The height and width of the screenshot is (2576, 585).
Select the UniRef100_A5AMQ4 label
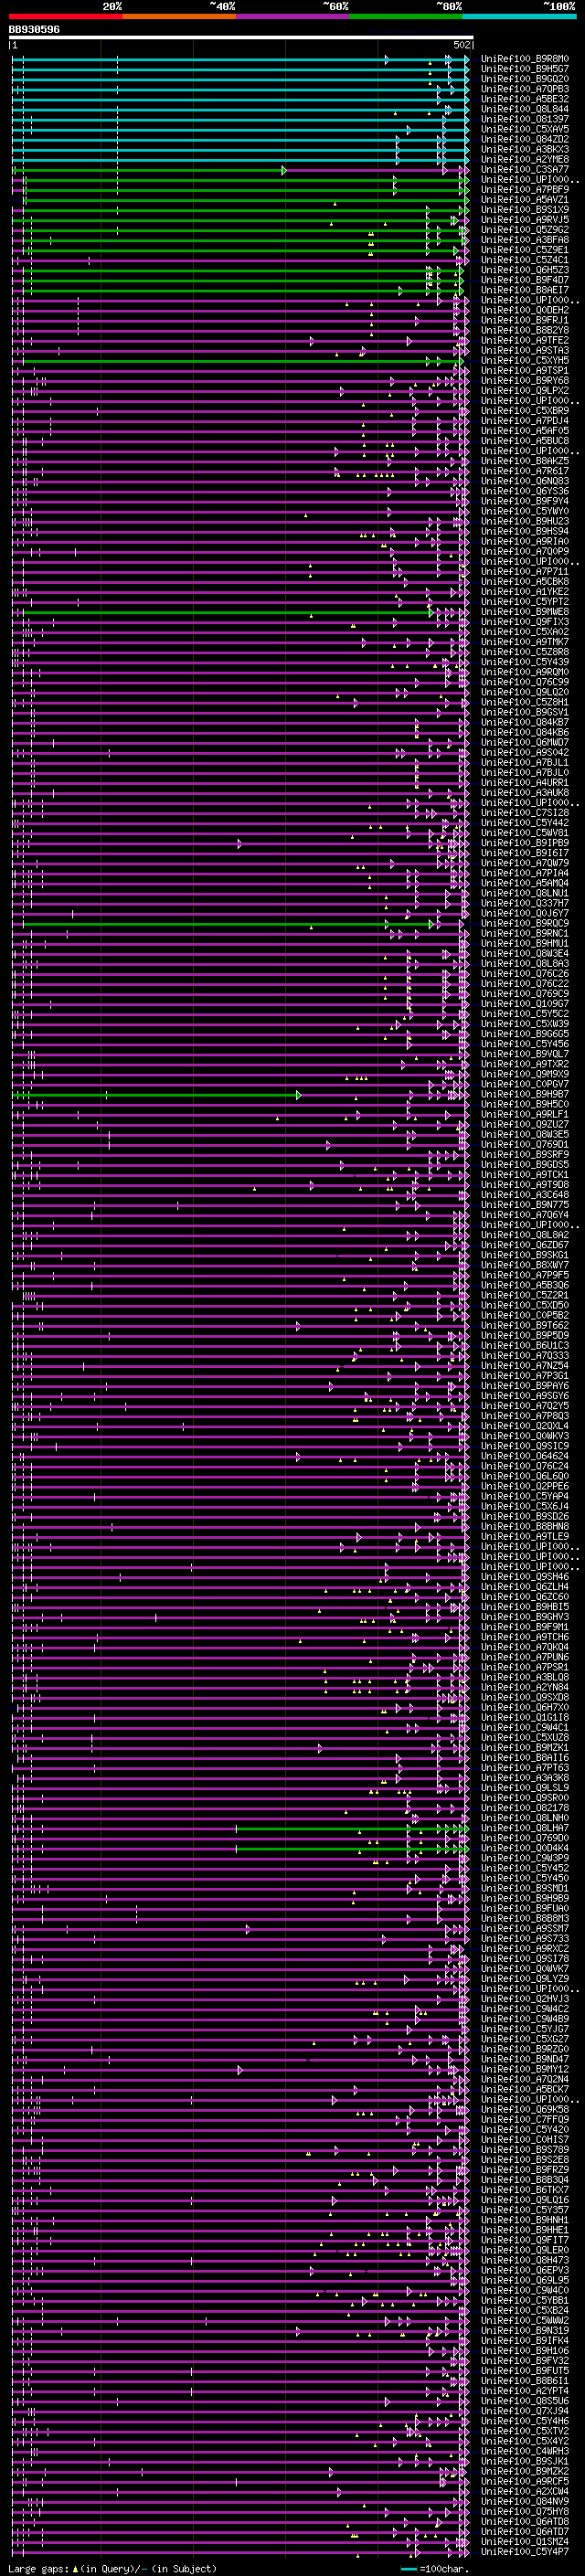click(525, 883)
